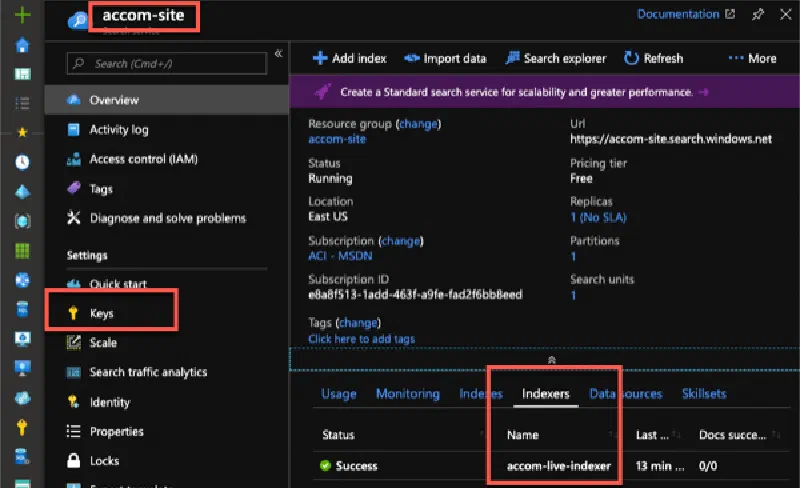Open the Dashboard icon in the portal sidebar
800x488 pixels.
(22, 74)
